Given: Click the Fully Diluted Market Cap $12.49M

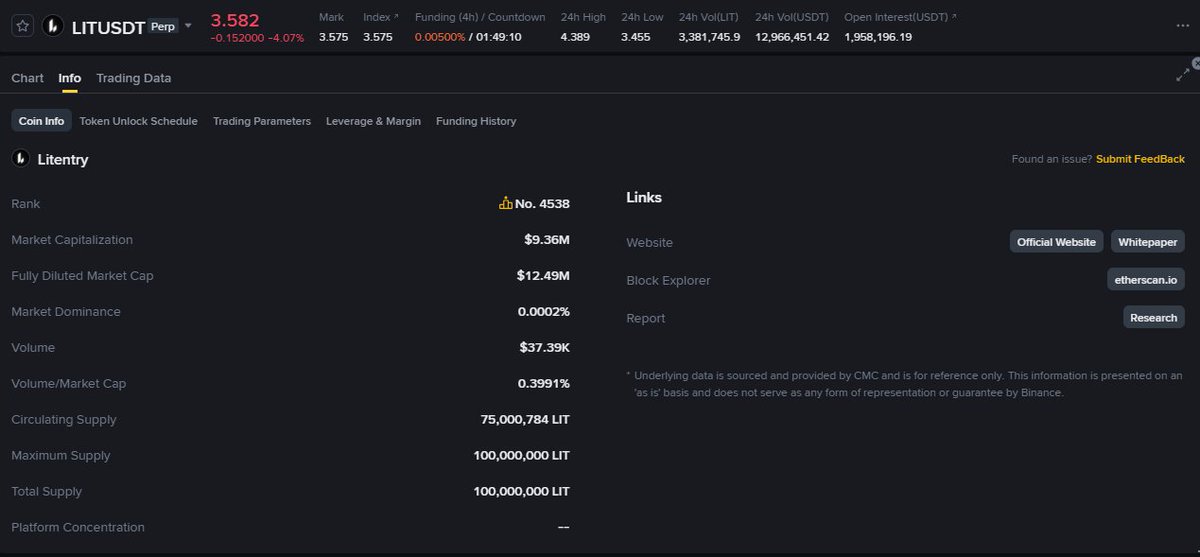Looking at the screenshot, I should [x=543, y=276].
